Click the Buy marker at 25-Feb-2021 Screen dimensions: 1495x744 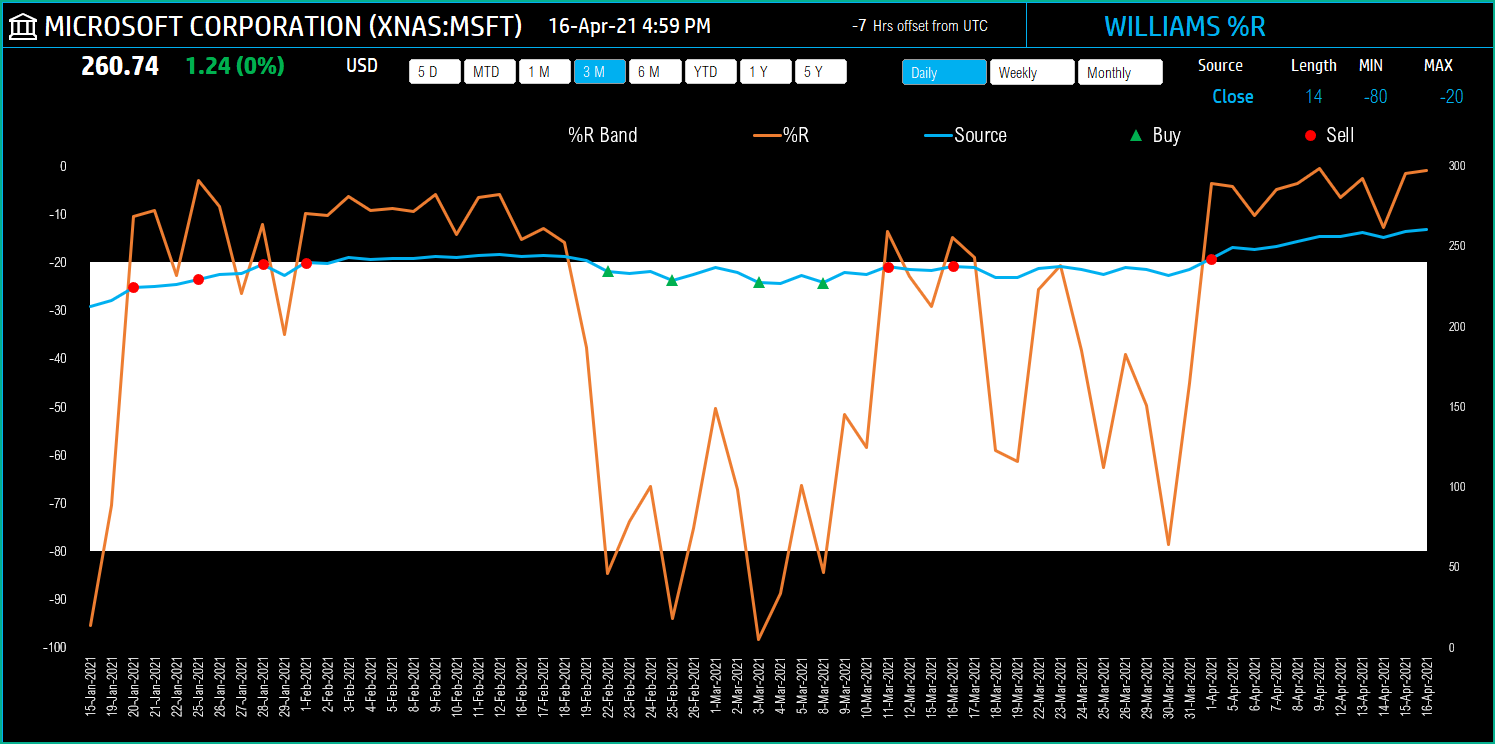(x=672, y=280)
